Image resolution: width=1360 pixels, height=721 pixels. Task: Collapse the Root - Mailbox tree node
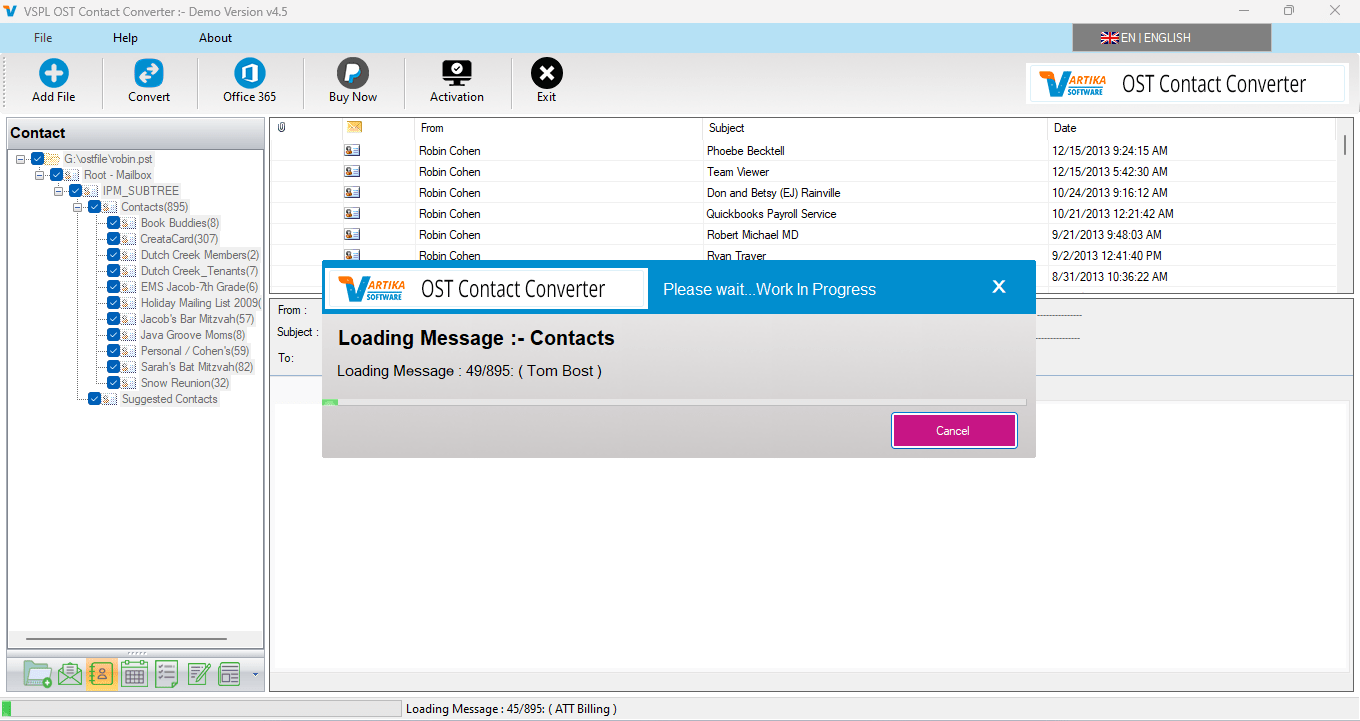pyautogui.click(x=40, y=175)
